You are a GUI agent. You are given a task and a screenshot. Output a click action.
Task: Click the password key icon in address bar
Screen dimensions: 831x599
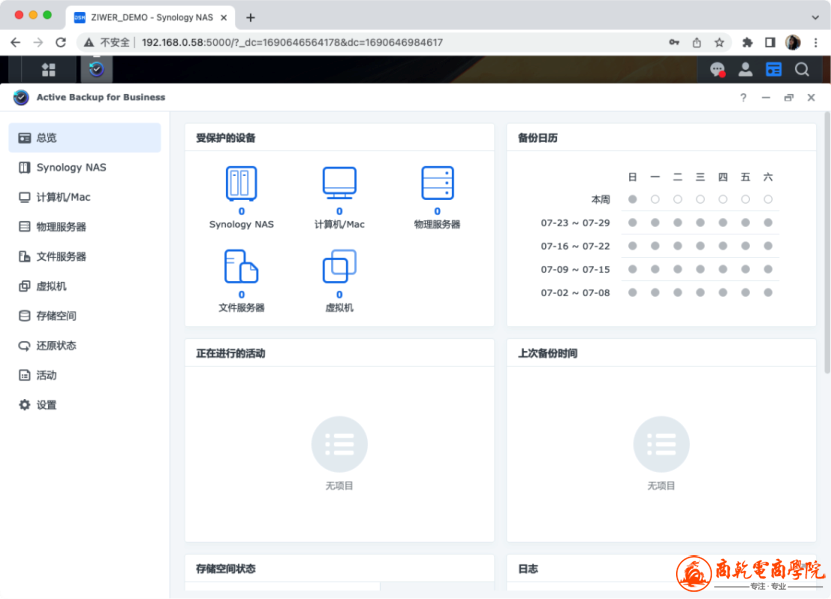point(674,42)
